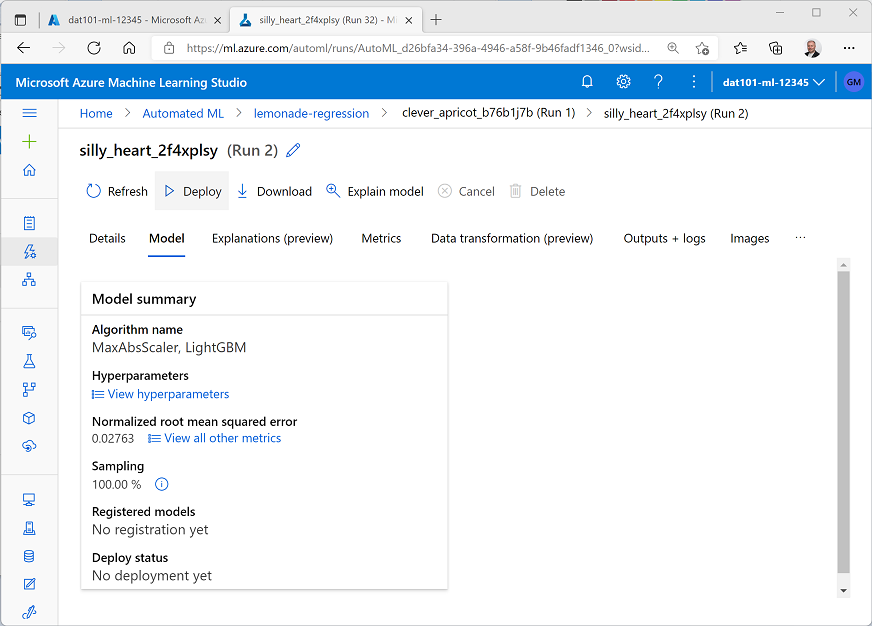Click the vertical scrollbar in the content pane
The width and height of the screenshot is (872, 626).
(x=844, y=420)
